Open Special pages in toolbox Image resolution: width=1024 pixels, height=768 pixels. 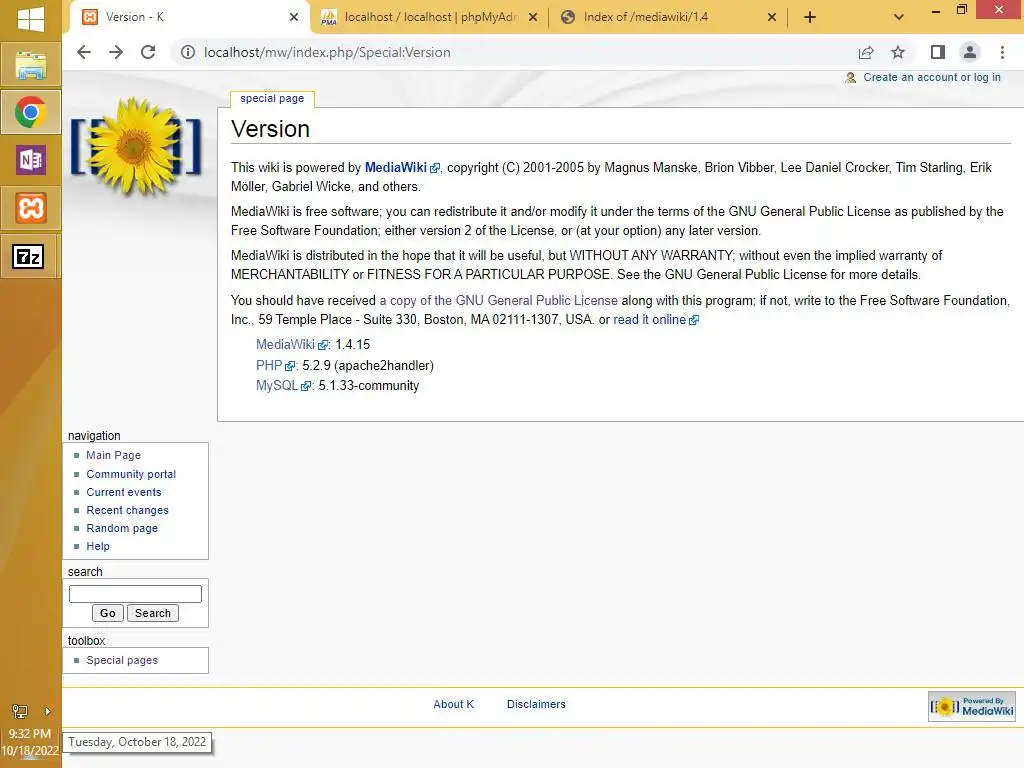(122, 660)
